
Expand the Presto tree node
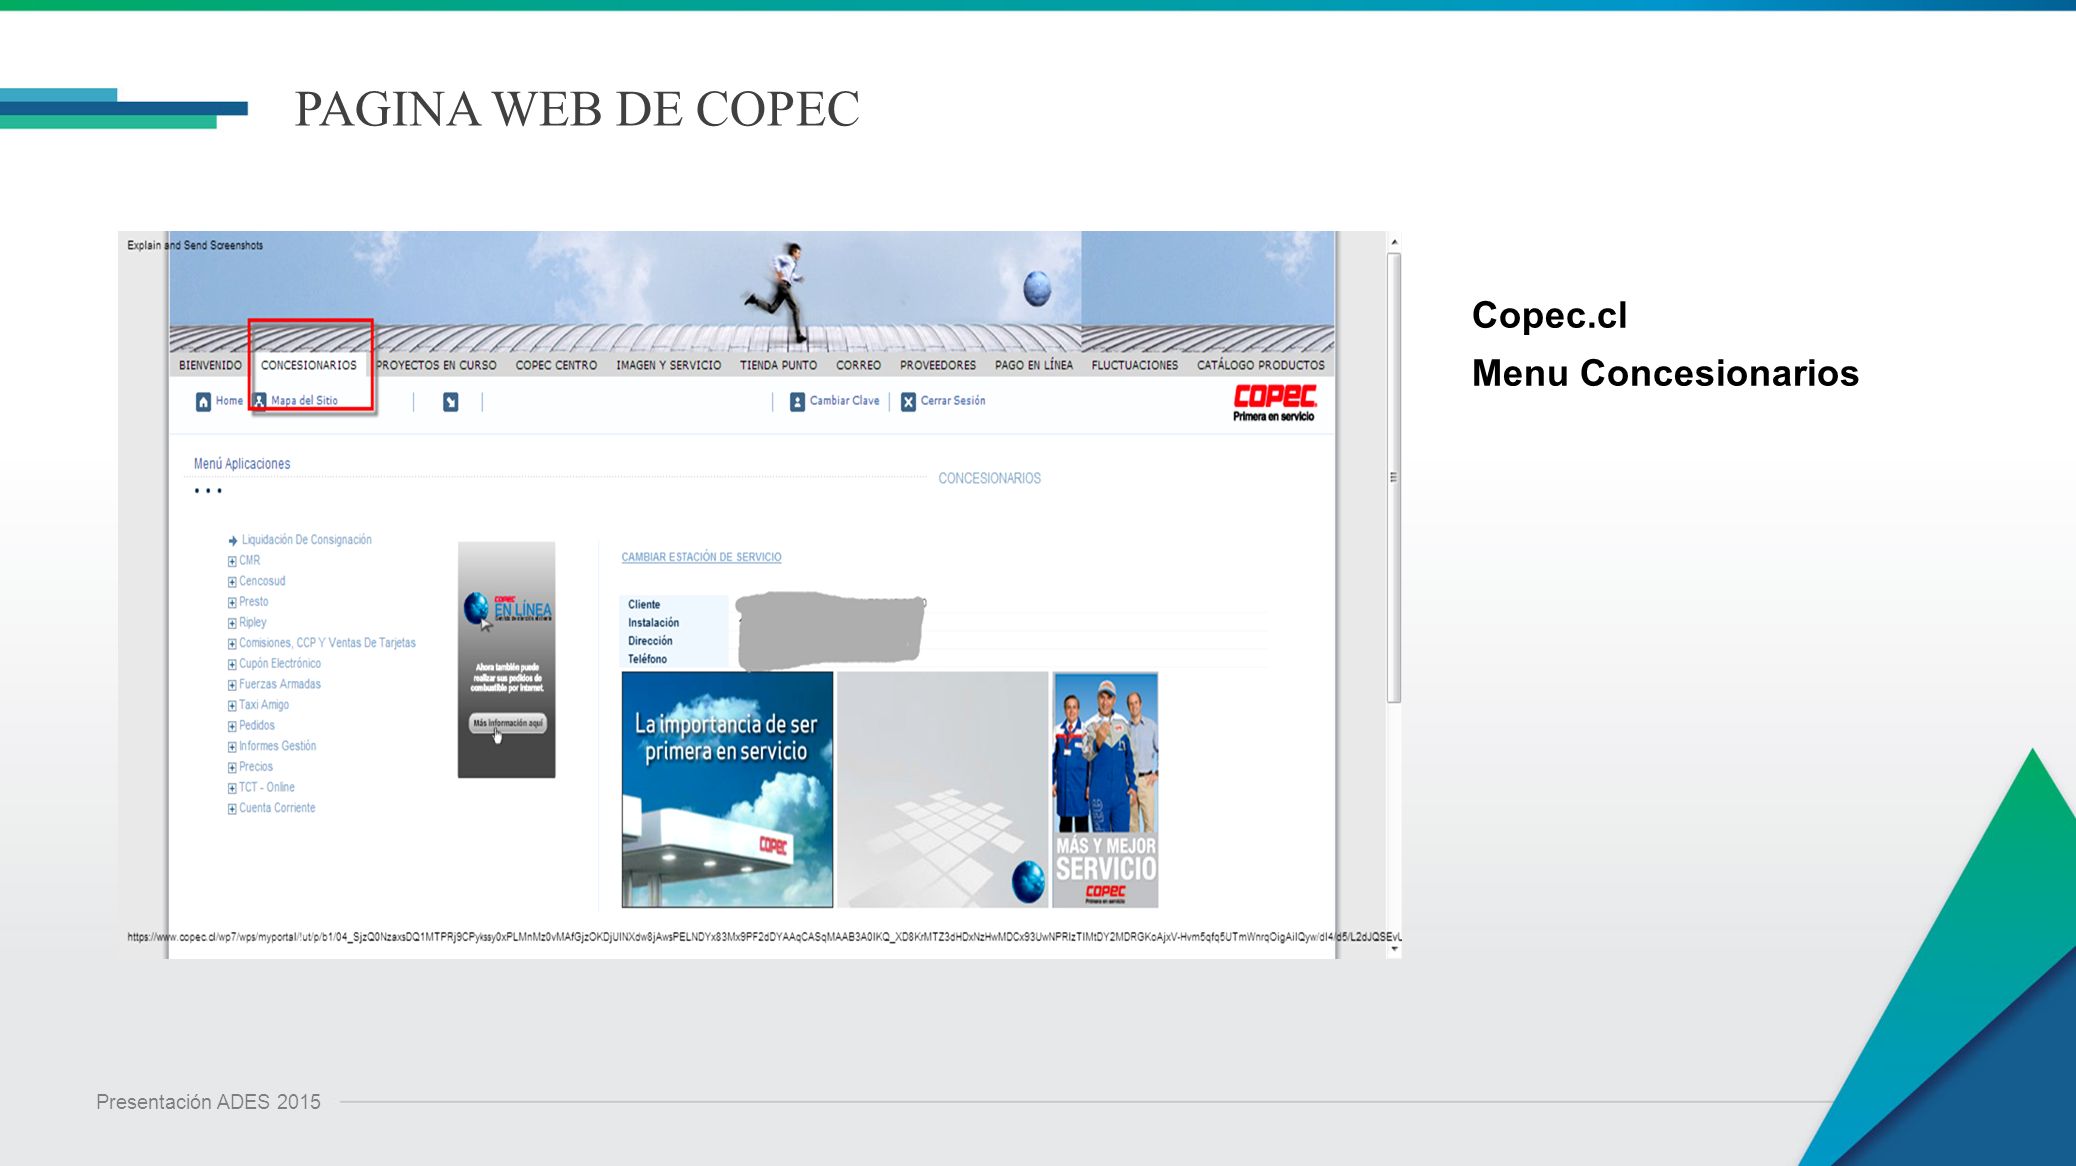coord(232,603)
